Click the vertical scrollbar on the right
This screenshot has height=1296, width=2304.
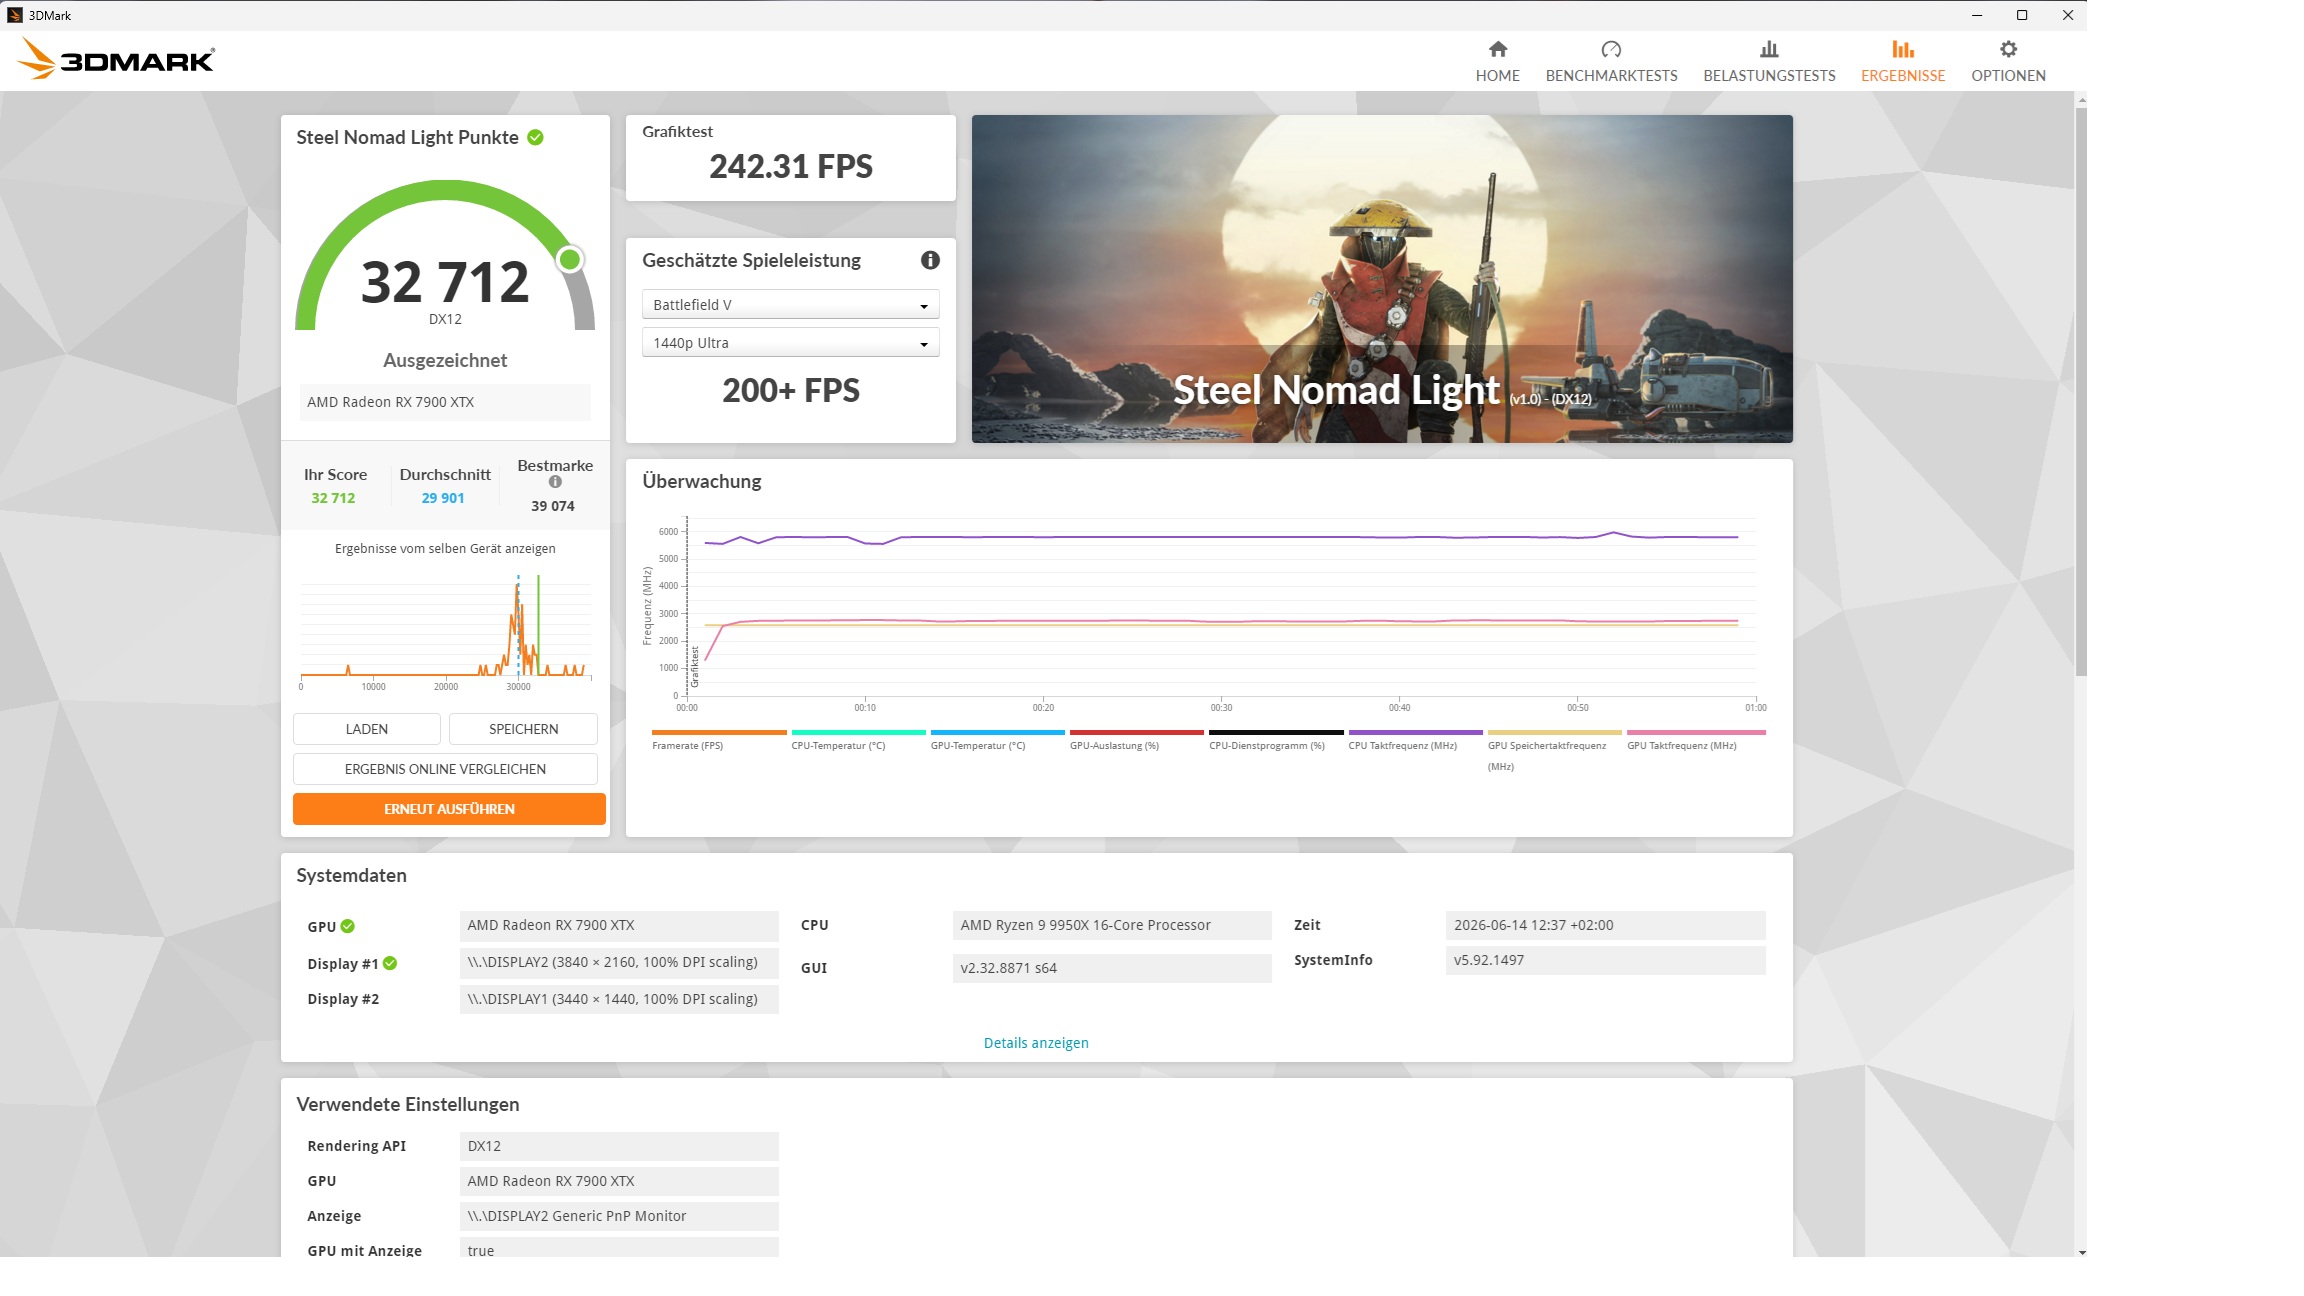pos(2080,390)
